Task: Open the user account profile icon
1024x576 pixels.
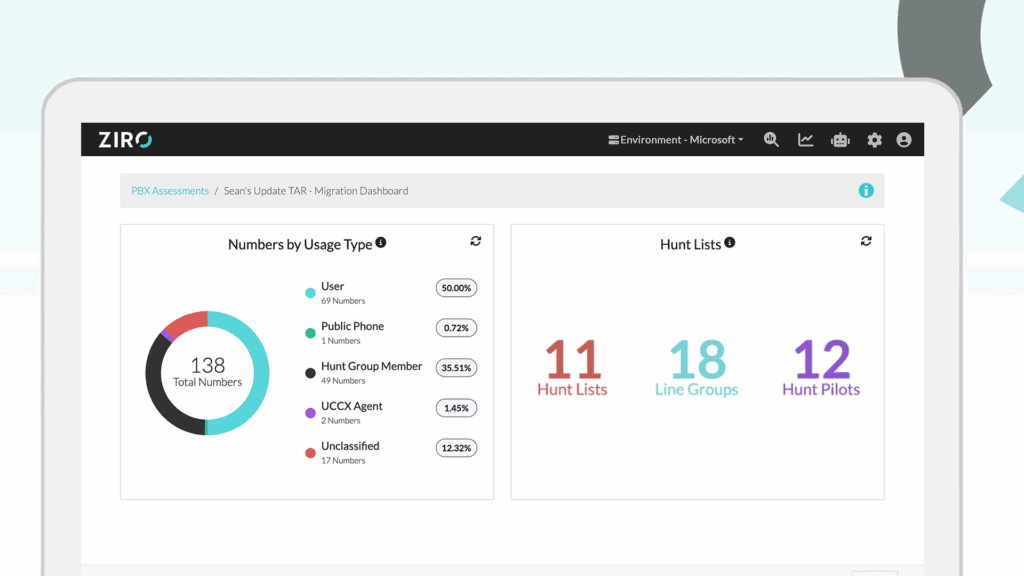Action: click(x=904, y=140)
